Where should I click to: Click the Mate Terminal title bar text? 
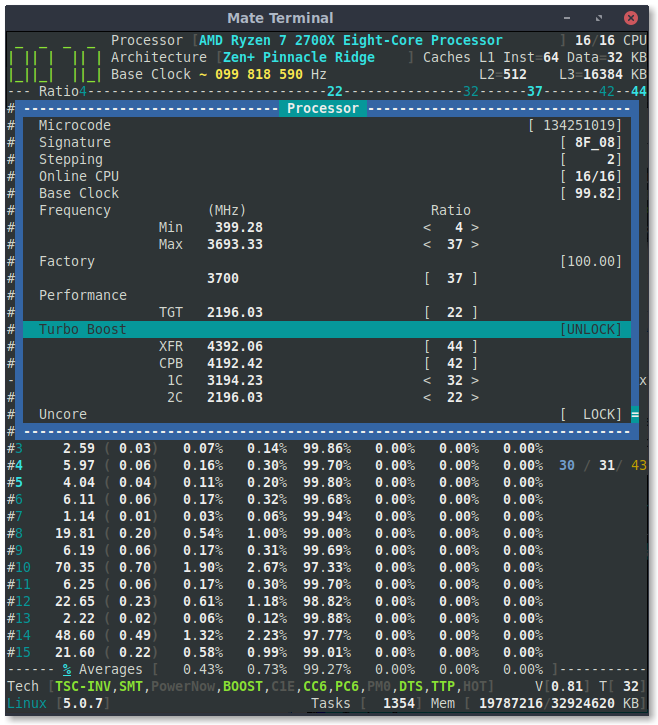(280, 18)
